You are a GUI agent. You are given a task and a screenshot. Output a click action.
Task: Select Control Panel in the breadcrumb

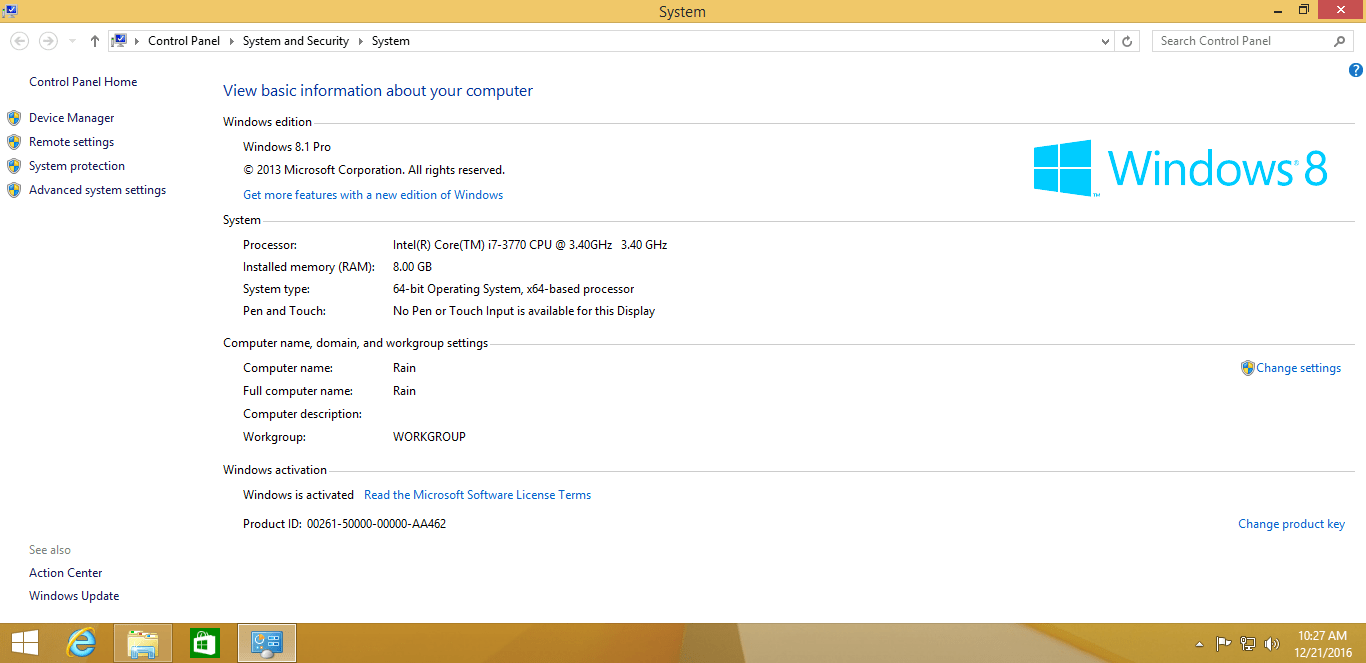[184, 41]
